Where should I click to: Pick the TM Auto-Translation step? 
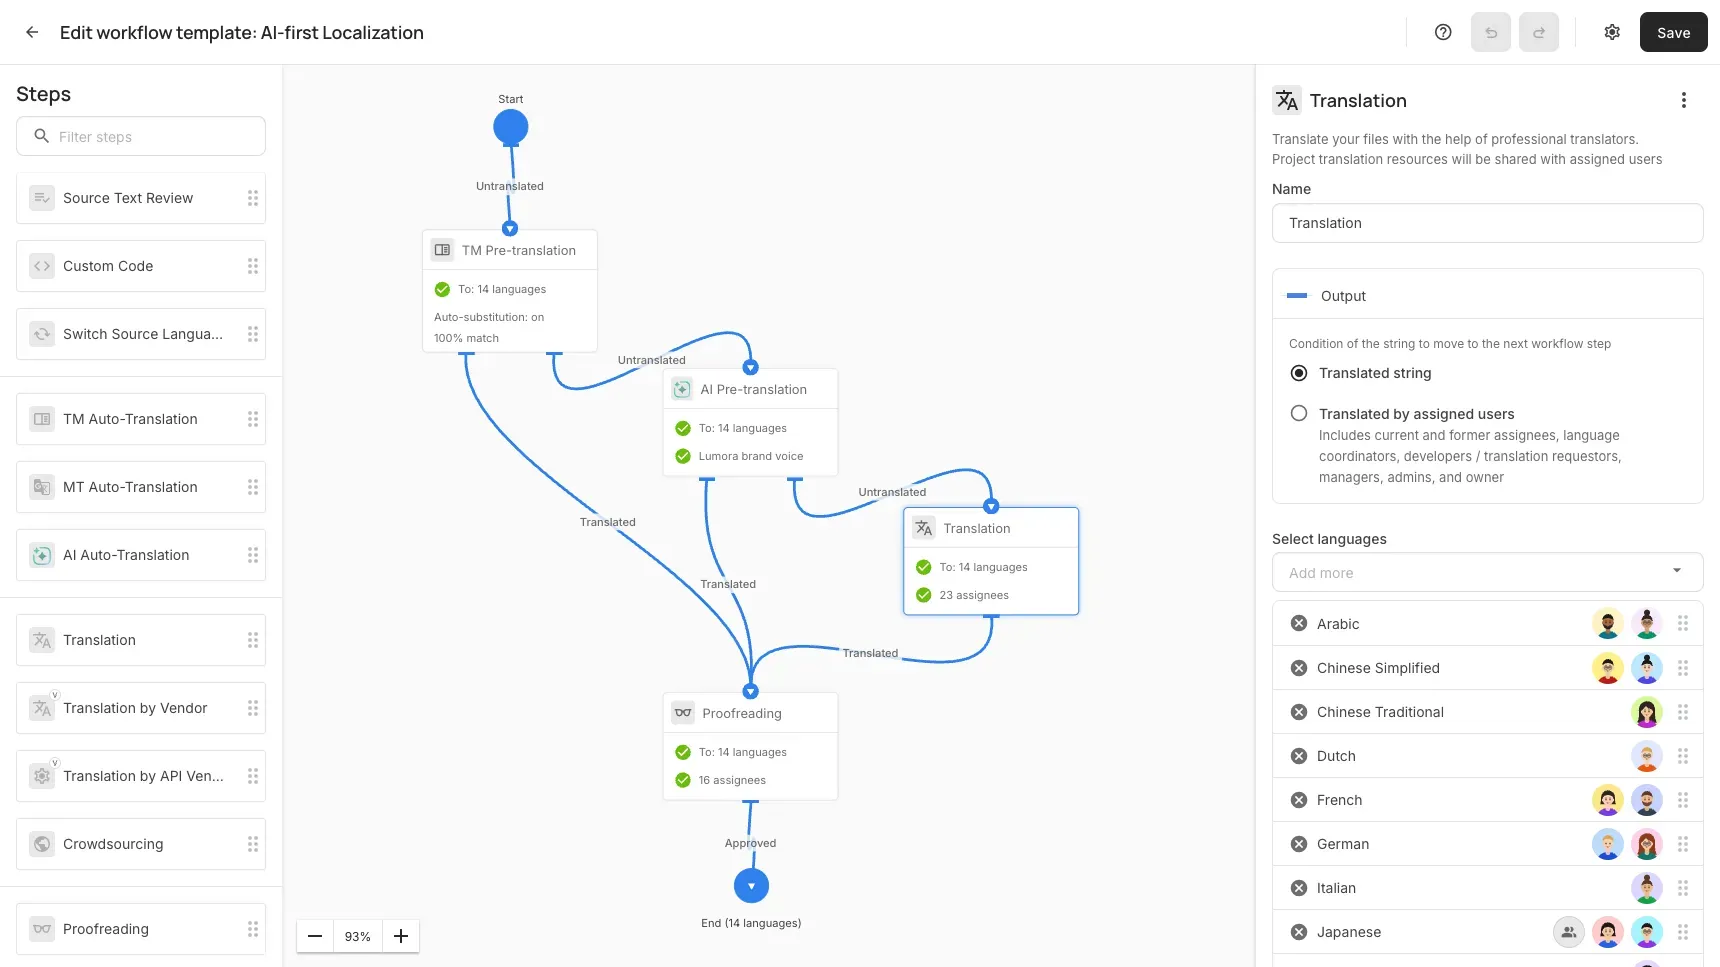[141, 419]
